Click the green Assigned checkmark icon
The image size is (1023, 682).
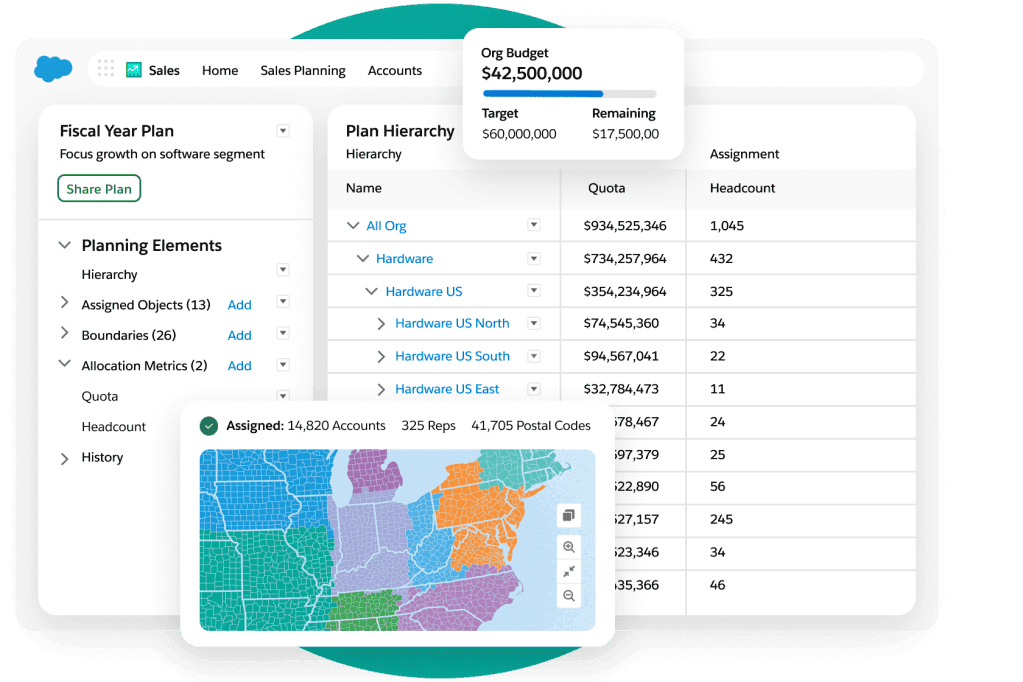click(209, 426)
